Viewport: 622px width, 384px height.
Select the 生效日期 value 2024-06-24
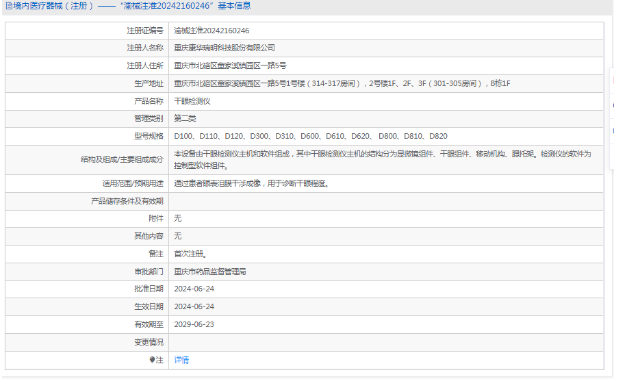tap(194, 307)
